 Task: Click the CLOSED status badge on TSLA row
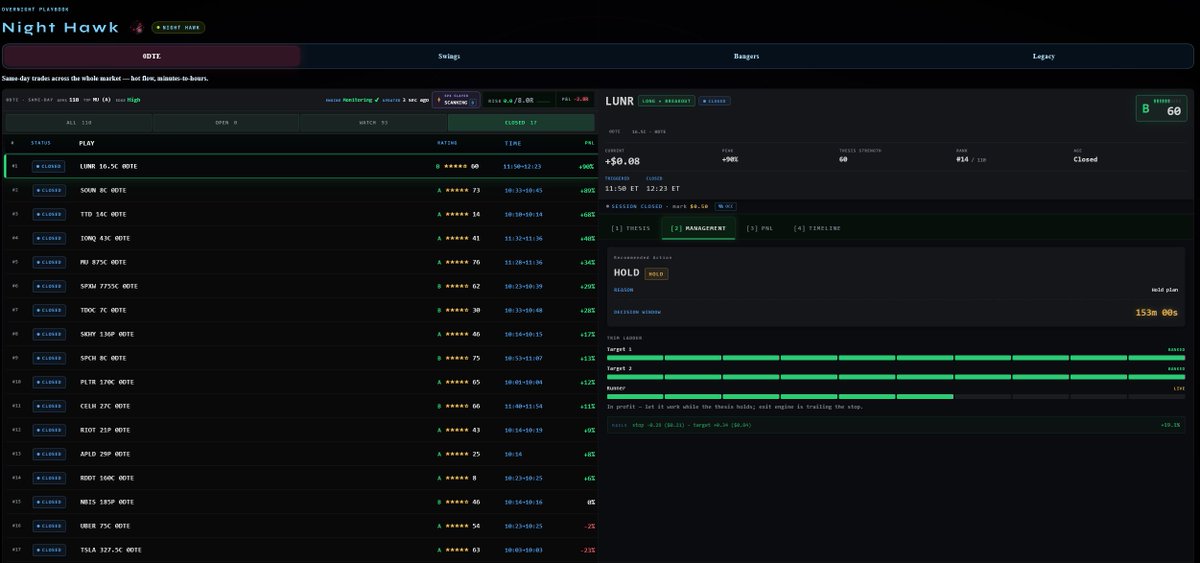48,550
